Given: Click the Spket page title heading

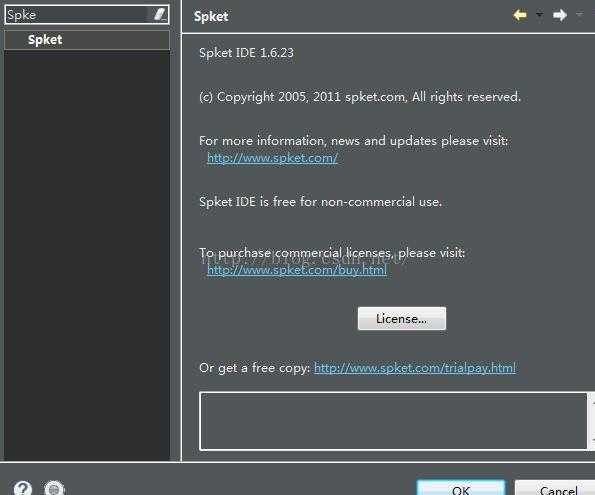Looking at the screenshot, I should (x=211, y=16).
